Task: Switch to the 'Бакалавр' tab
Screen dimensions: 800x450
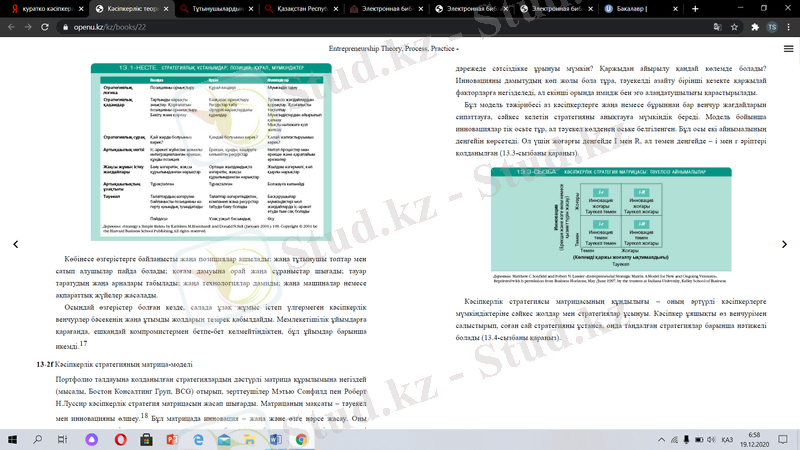Action: click(x=641, y=9)
